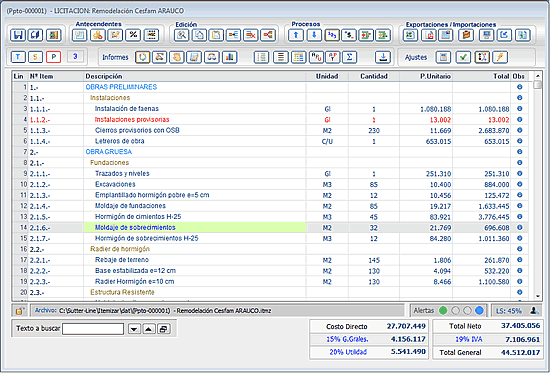The width and height of the screenshot is (550, 373).
Task: Export to Excel icon
Action: (x=410, y=35)
